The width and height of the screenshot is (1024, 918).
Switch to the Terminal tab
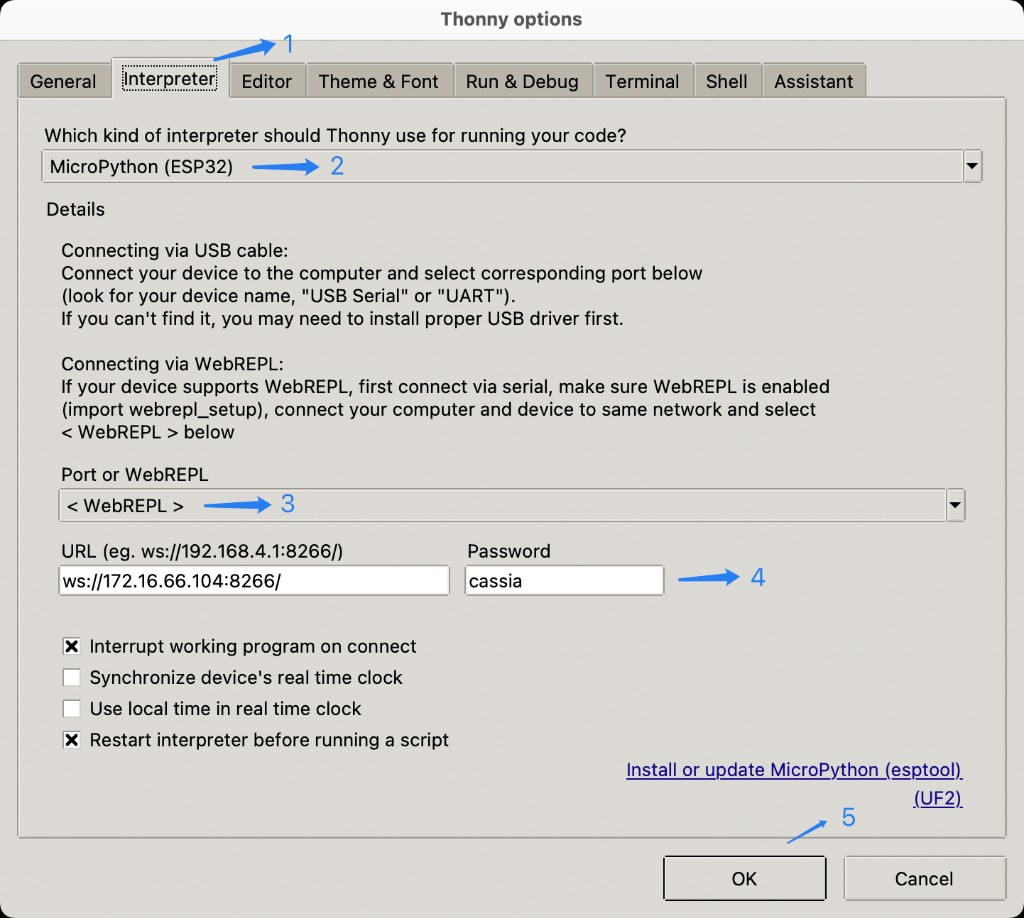[642, 82]
